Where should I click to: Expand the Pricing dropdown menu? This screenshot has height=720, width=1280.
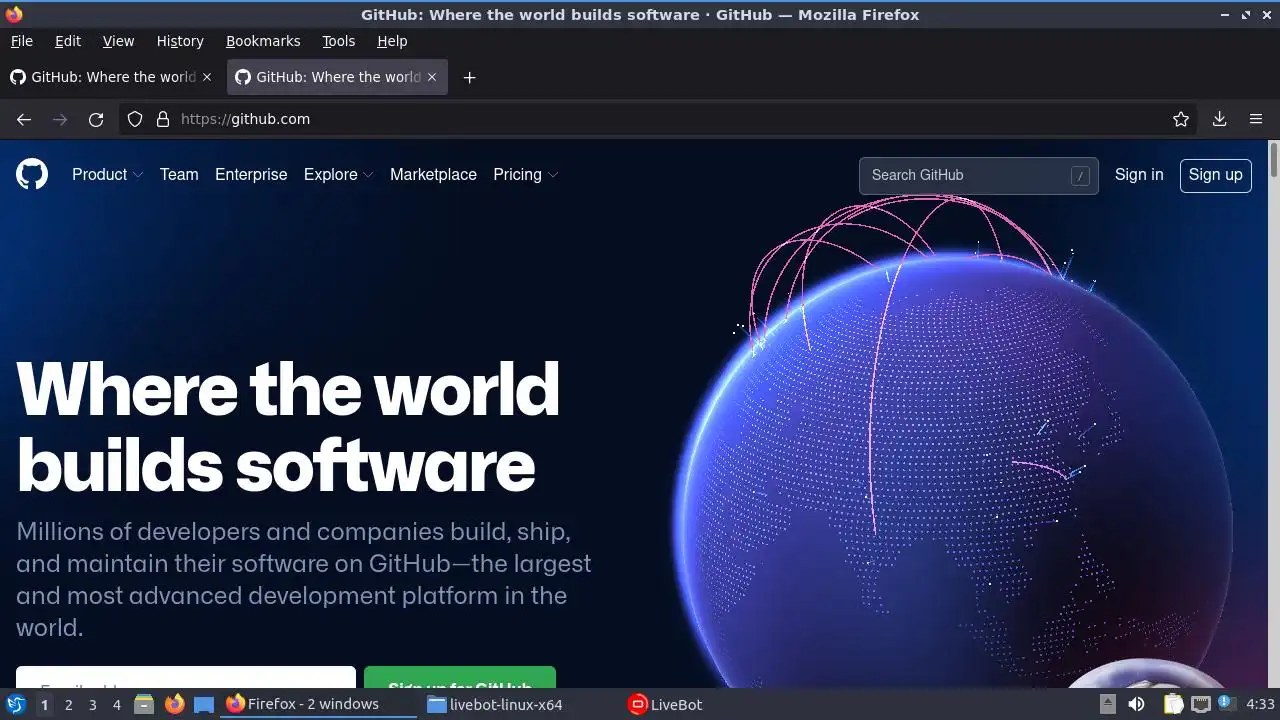(x=526, y=174)
